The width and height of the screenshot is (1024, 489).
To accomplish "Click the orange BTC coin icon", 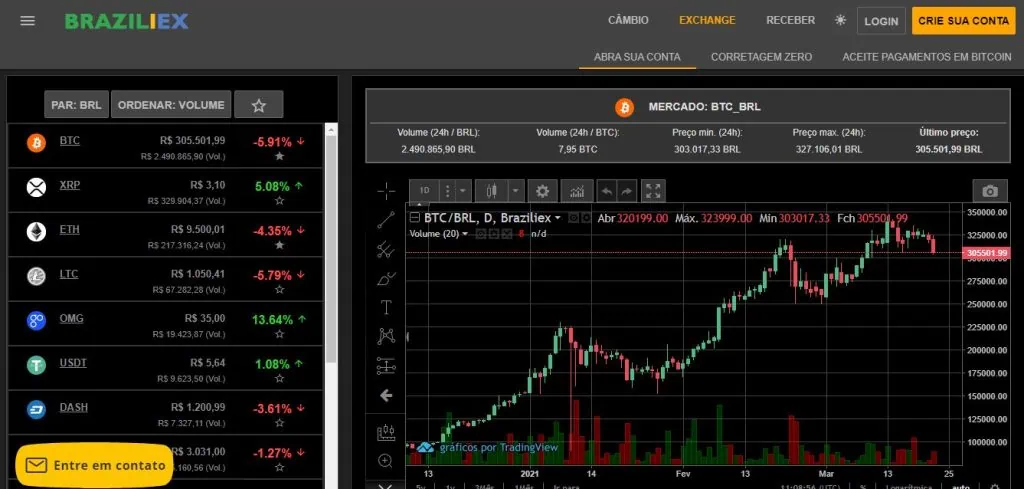I will (x=37, y=143).
